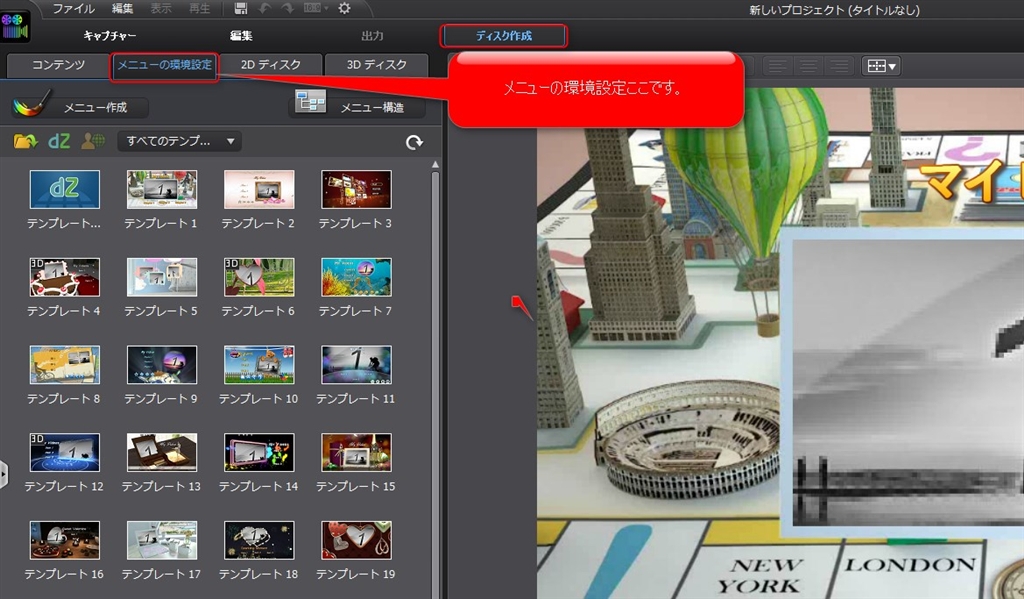Open the ファイル menu
The width and height of the screenshot is (1024, 599).
coord(73,8)
